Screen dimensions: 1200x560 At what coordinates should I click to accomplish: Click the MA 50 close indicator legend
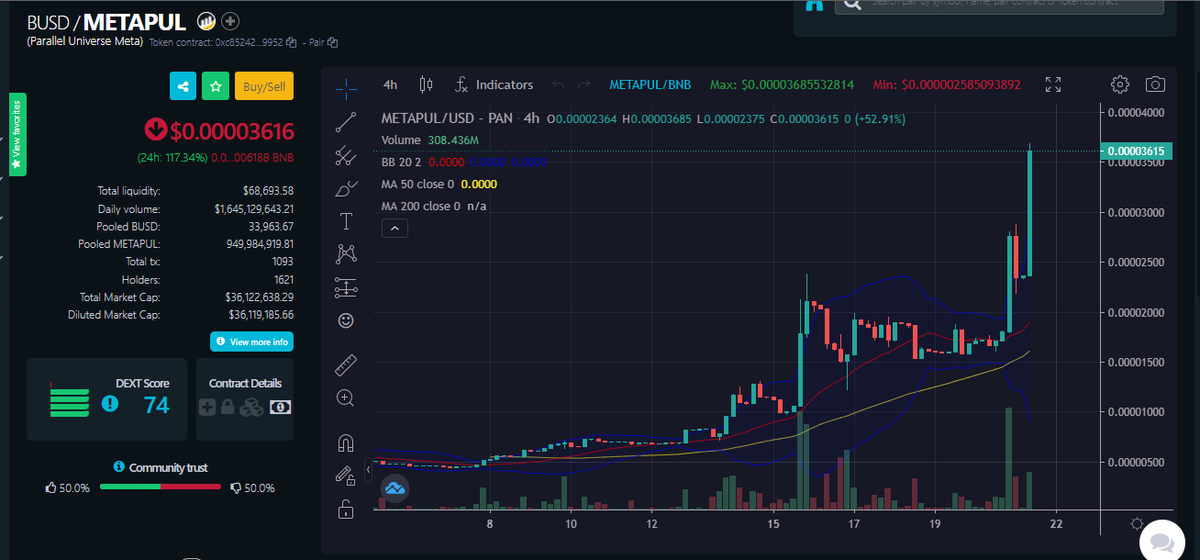(x=439, y=184)
